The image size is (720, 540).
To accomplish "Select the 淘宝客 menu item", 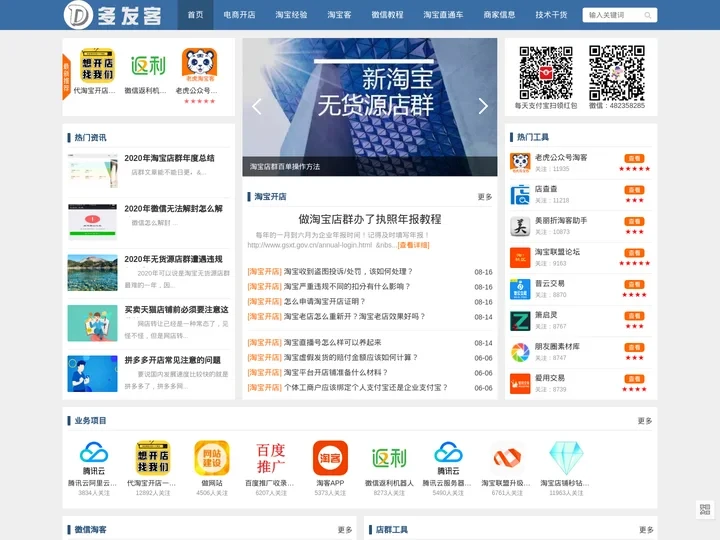I will [339, 15].
